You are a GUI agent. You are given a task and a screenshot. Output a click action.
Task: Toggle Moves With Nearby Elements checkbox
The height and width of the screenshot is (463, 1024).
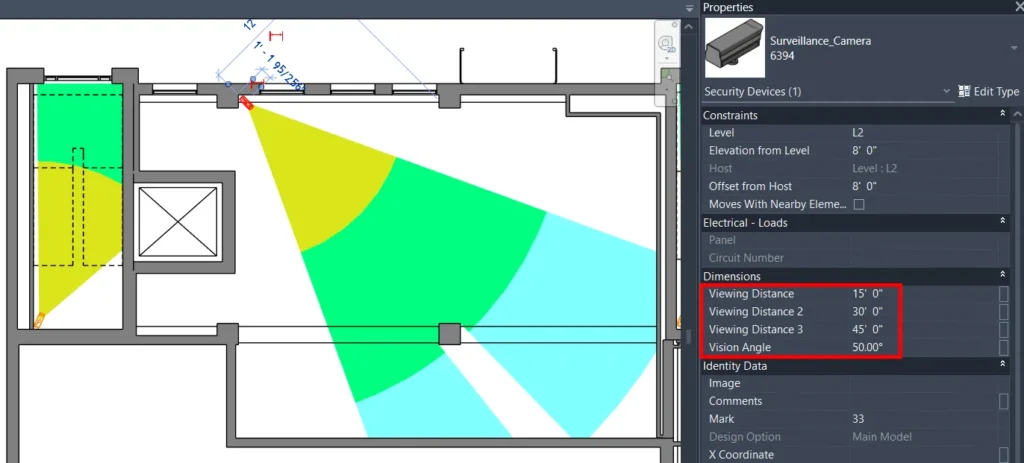tap(858, 204)
